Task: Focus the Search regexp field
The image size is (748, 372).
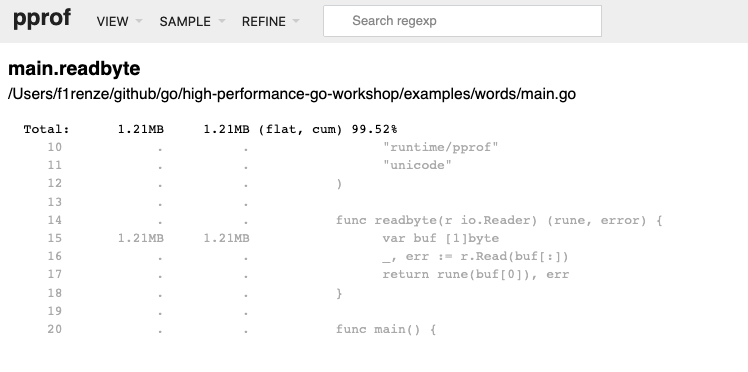Action: coord(462,21)
